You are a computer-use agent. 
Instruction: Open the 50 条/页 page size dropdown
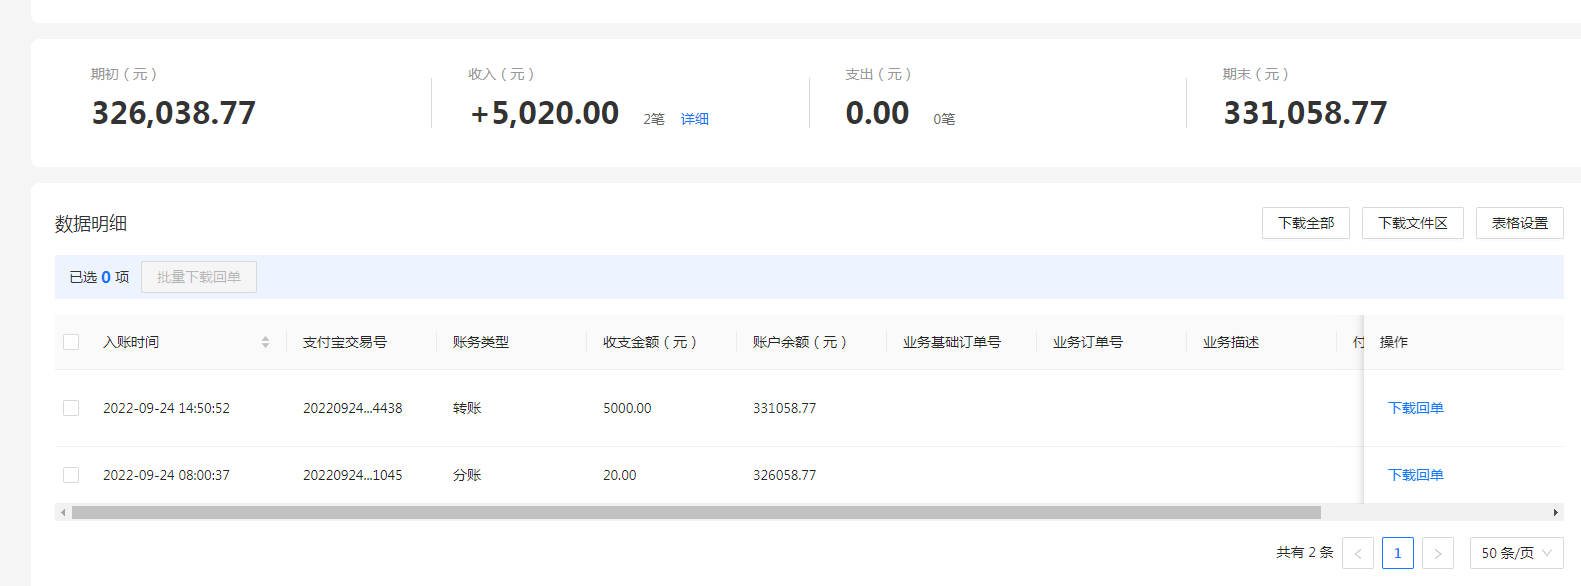pyautogui.click(x=1516, y=553)
